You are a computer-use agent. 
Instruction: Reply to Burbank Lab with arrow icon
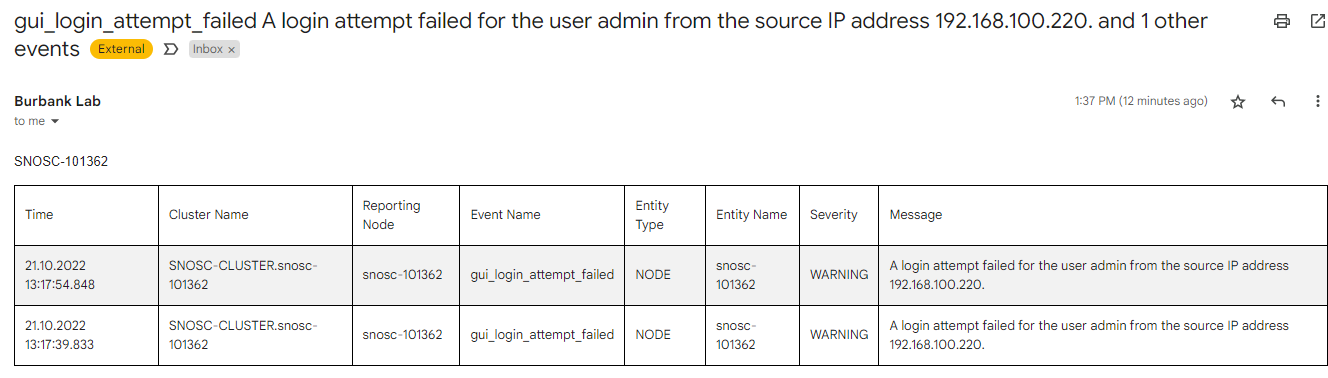(x=1278, y=102)
